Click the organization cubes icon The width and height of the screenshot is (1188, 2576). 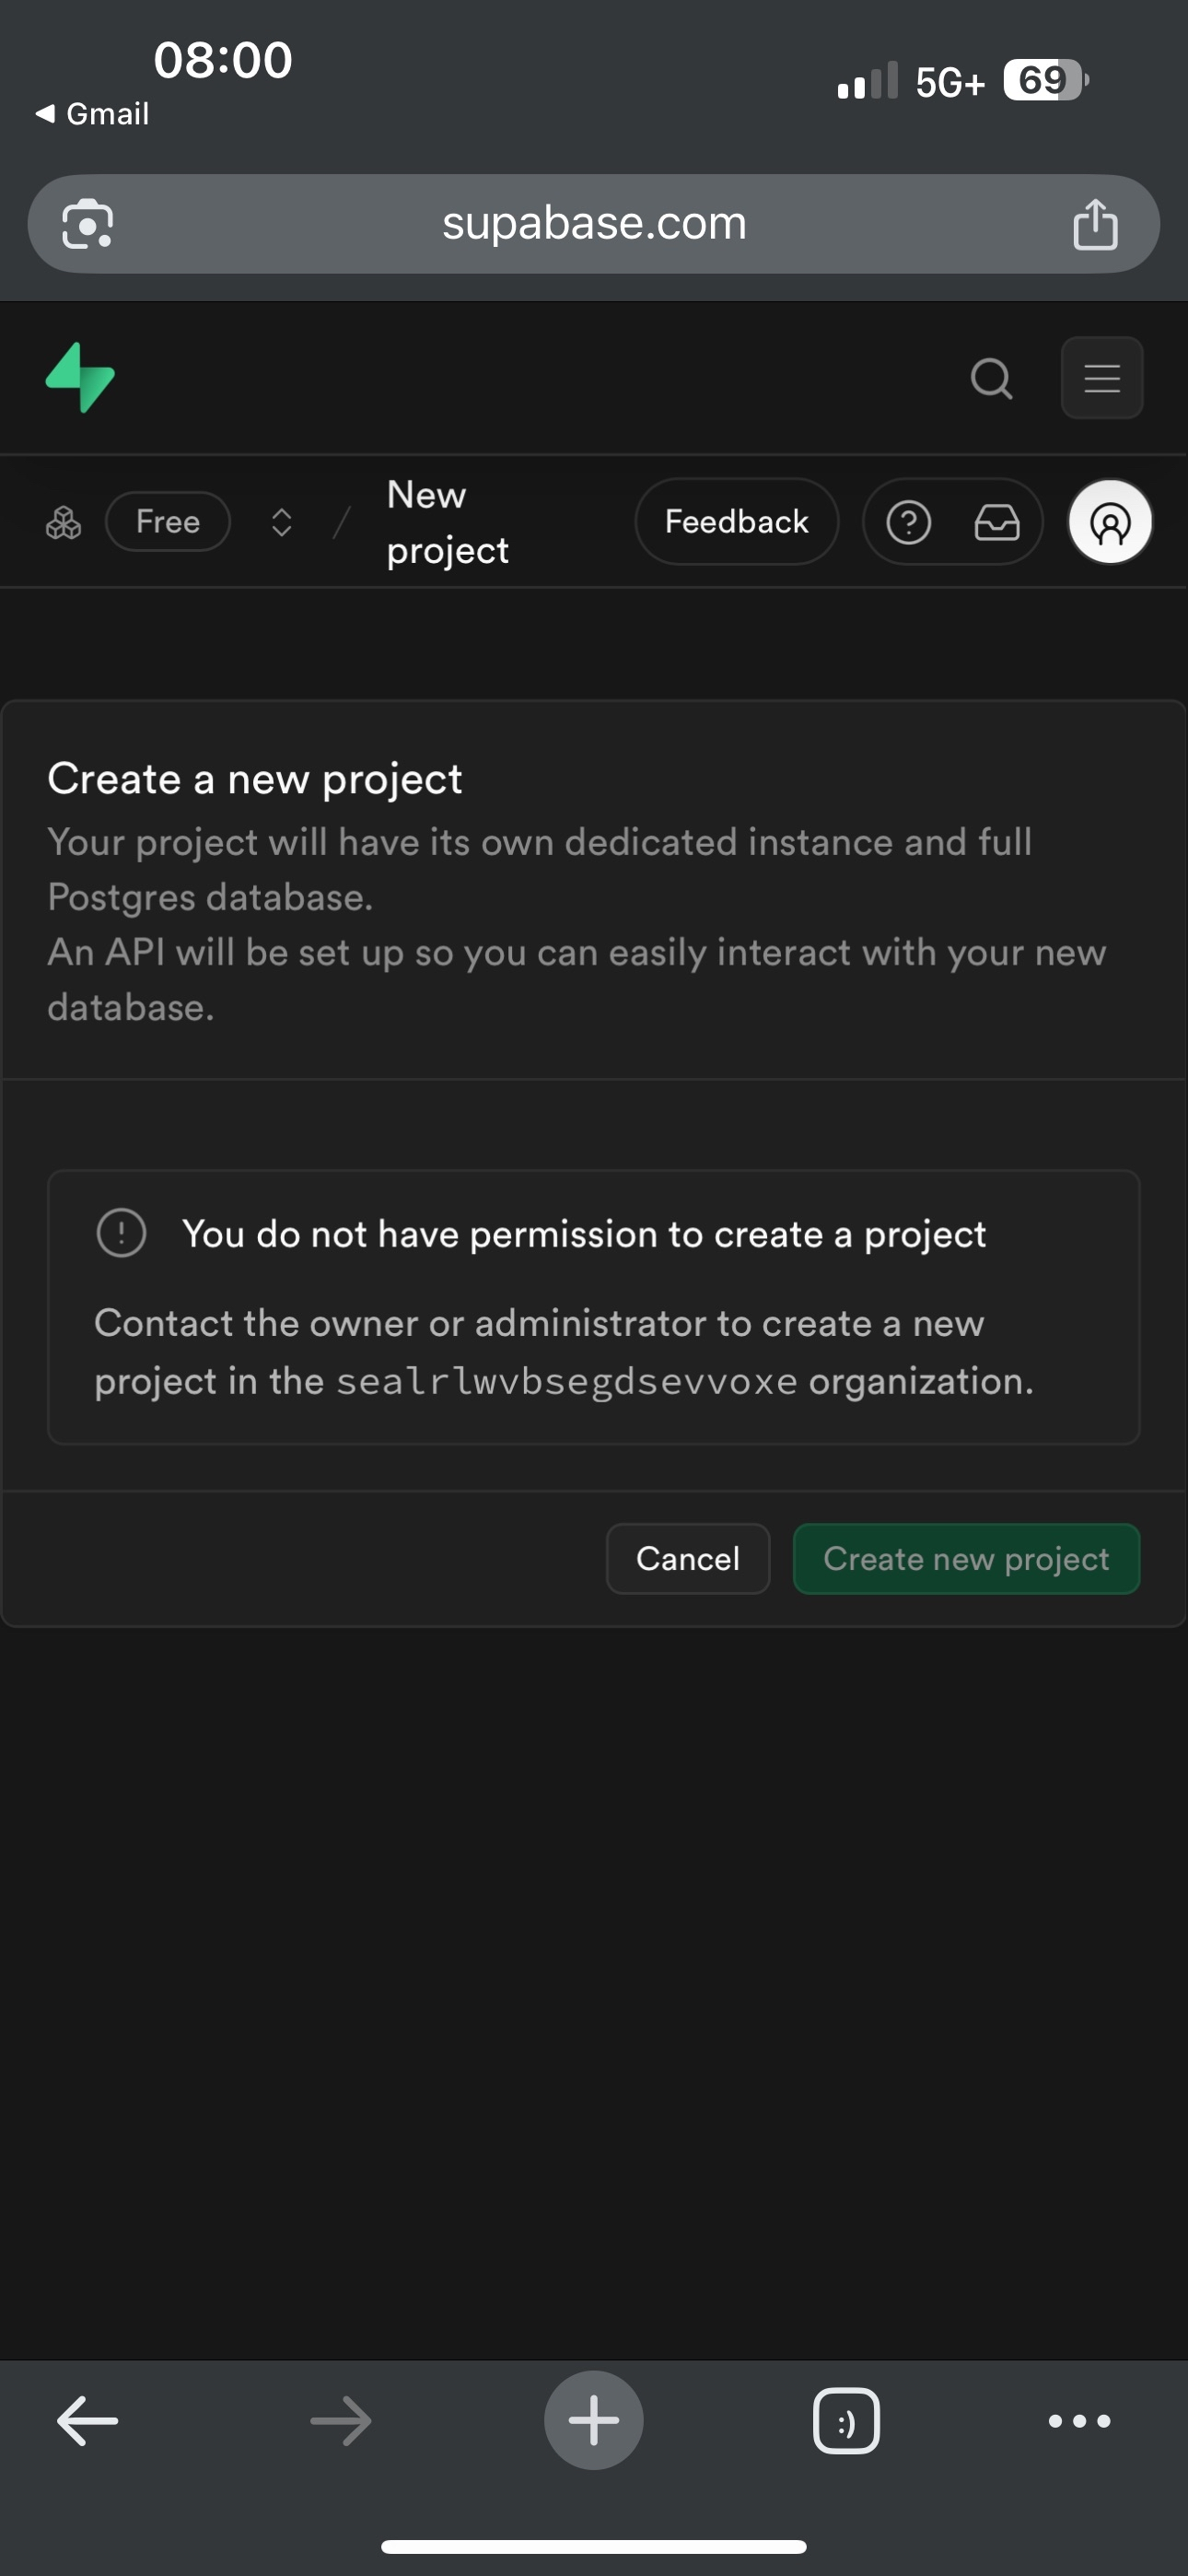[63, 522]
